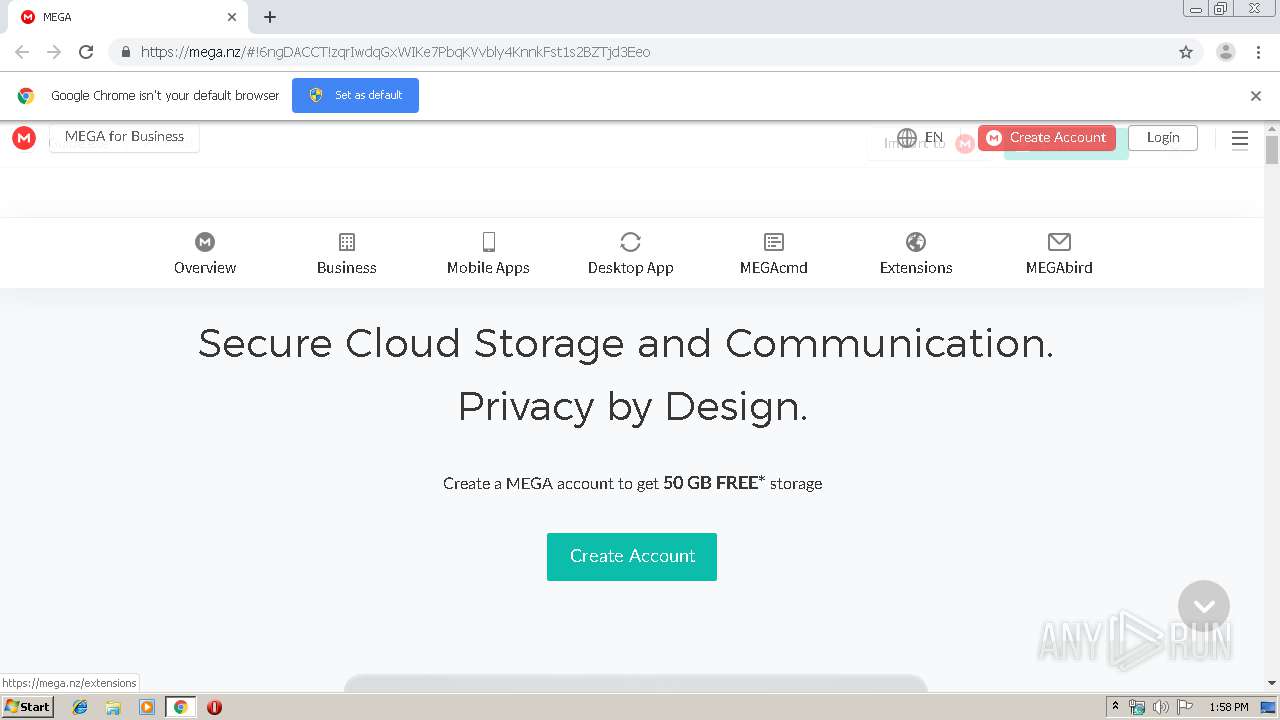This screenshot has width=1280, height=720.
Task: Open the Business section icon
Action: click(347, 242)
